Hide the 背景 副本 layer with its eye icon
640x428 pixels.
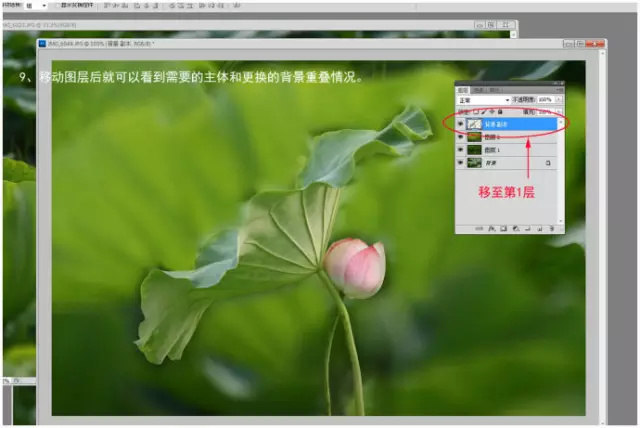coord(460,124)
